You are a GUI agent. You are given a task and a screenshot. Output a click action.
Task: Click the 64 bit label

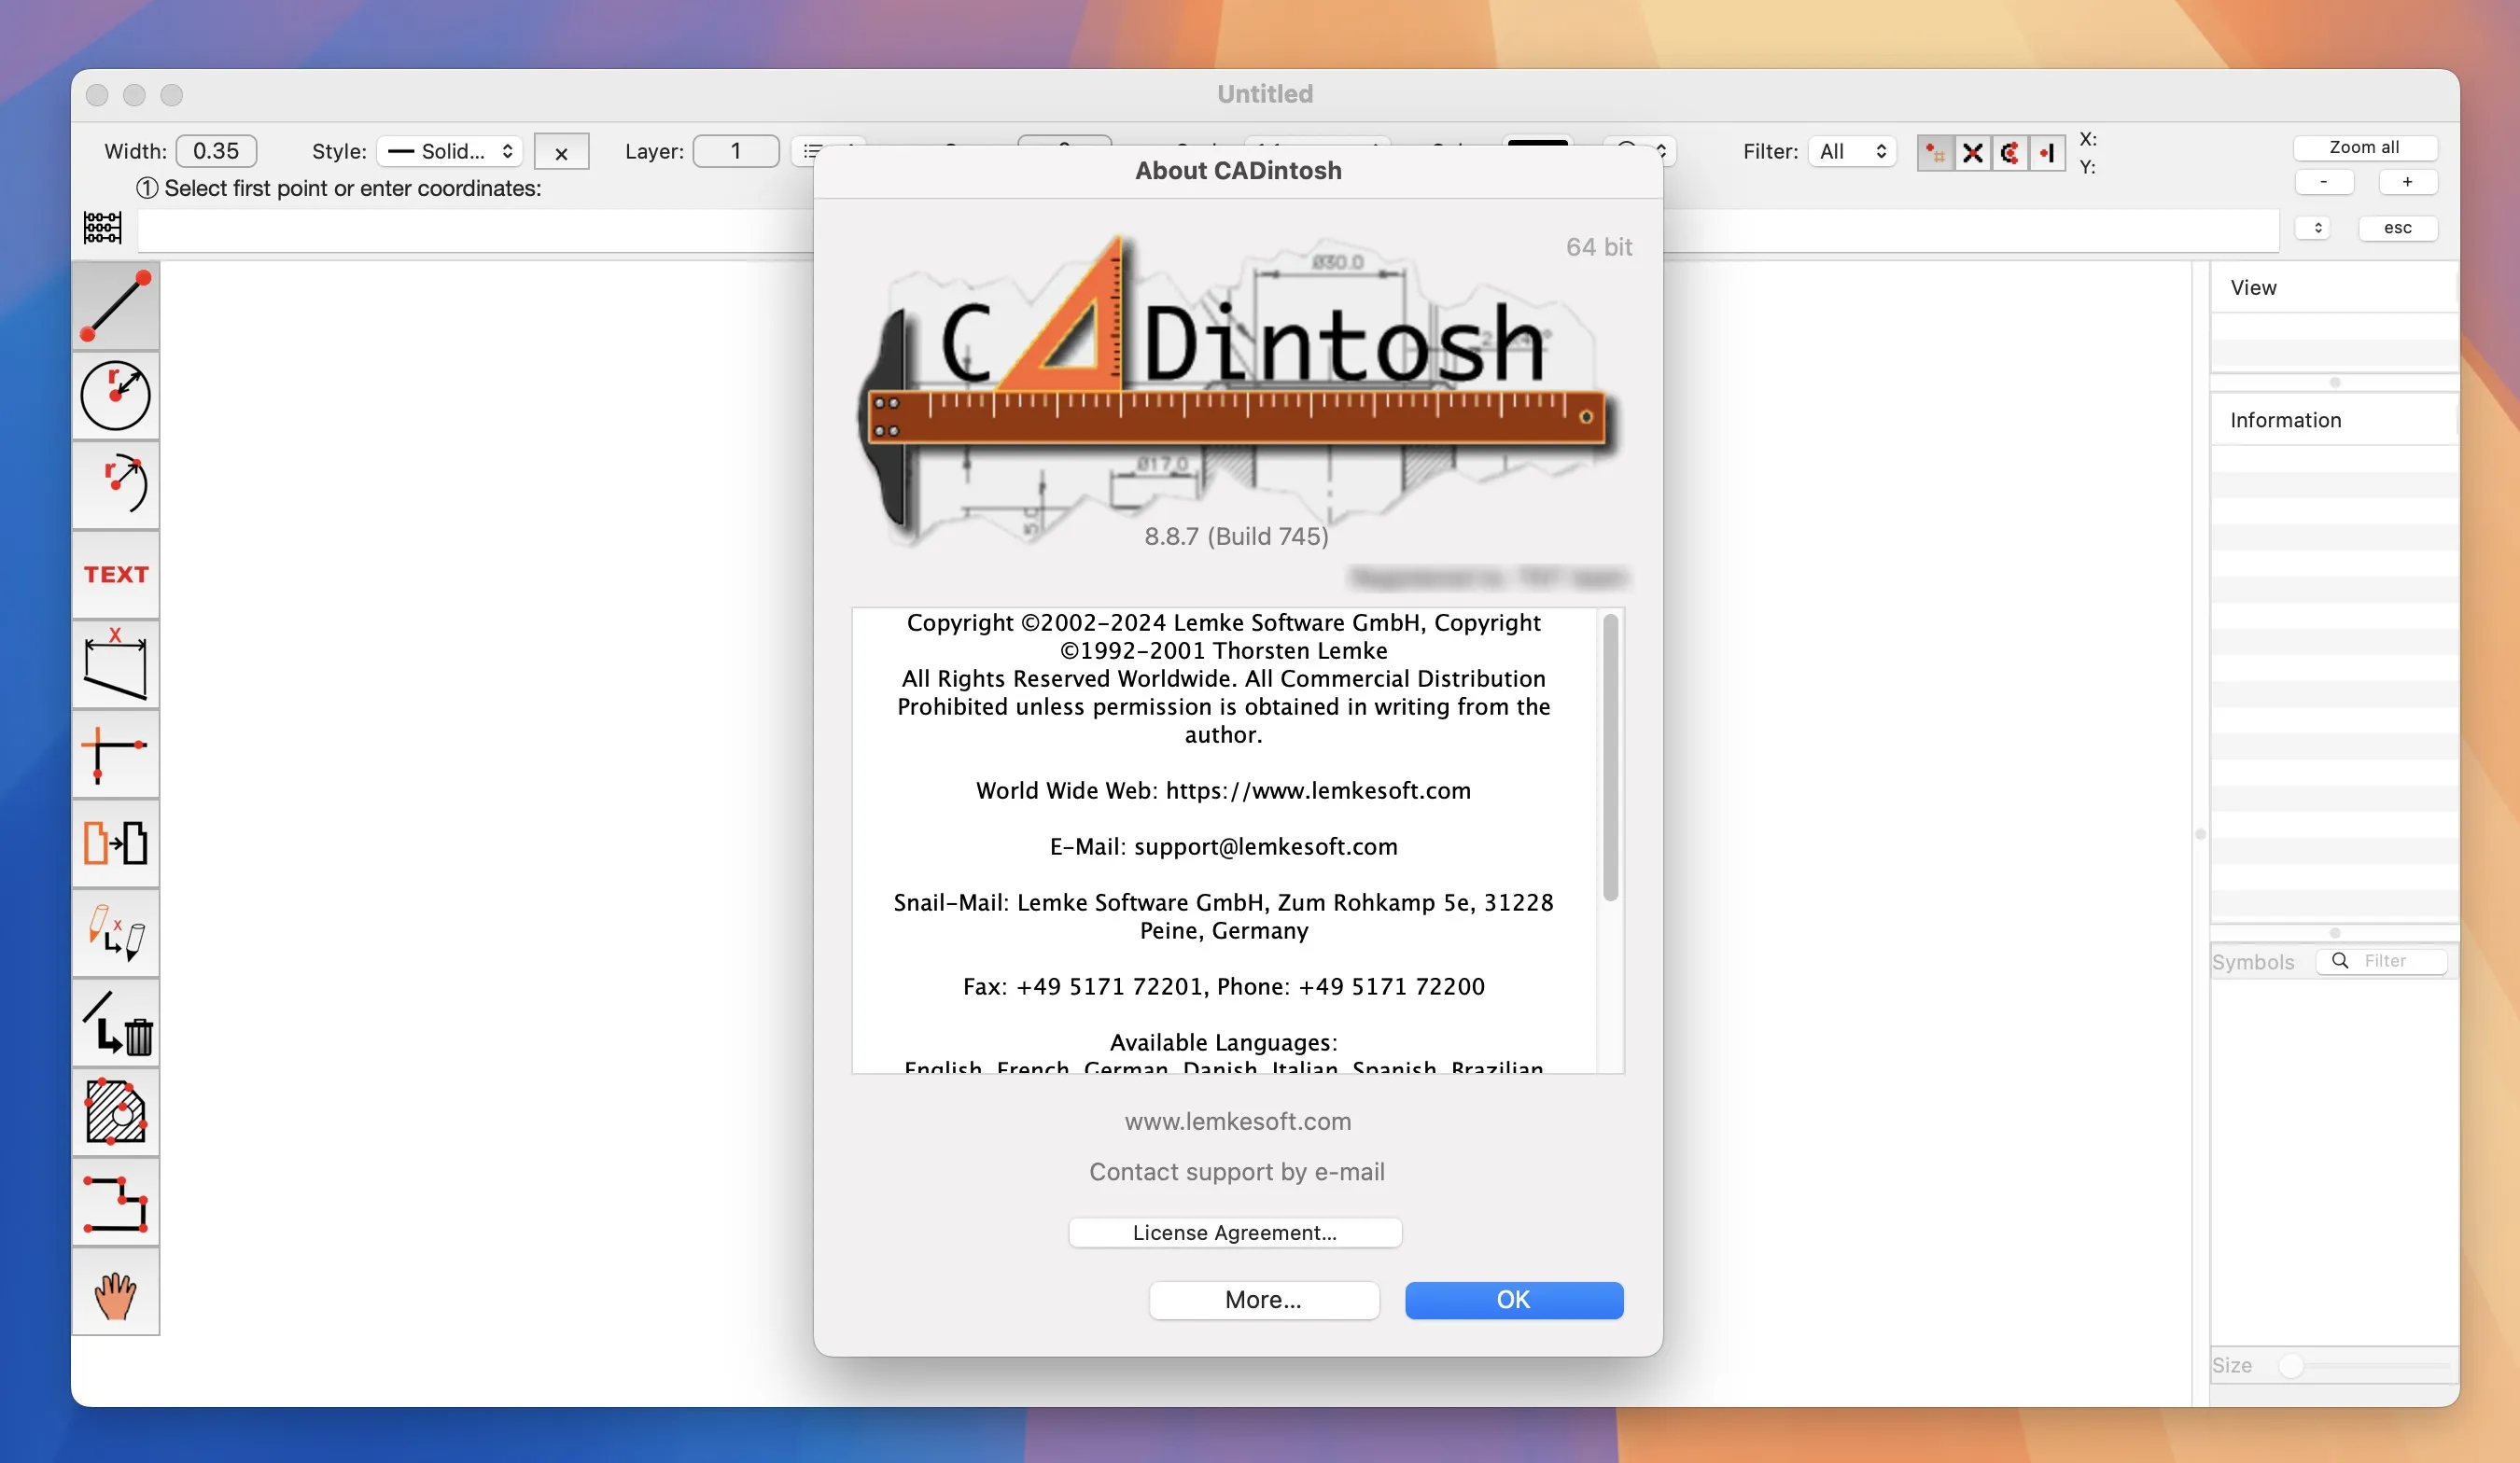tap(1598, 247)
